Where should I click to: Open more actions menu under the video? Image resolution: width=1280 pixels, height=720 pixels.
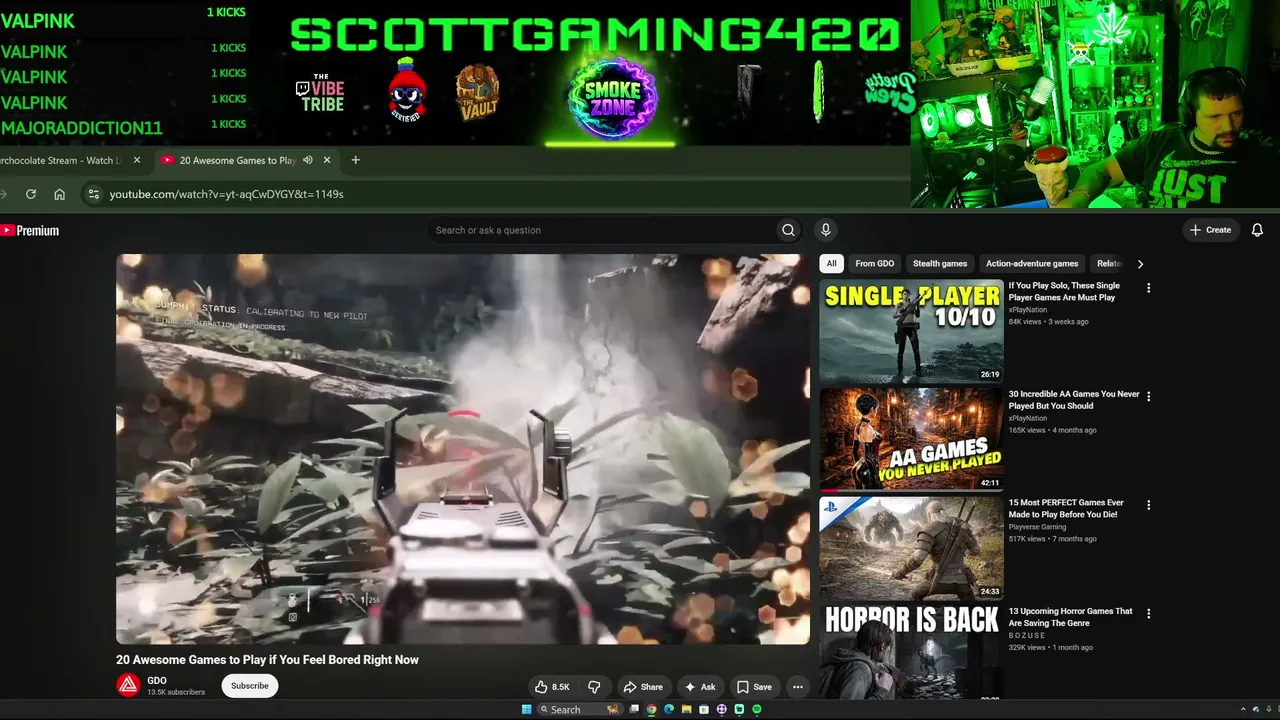tap(797, 687)
